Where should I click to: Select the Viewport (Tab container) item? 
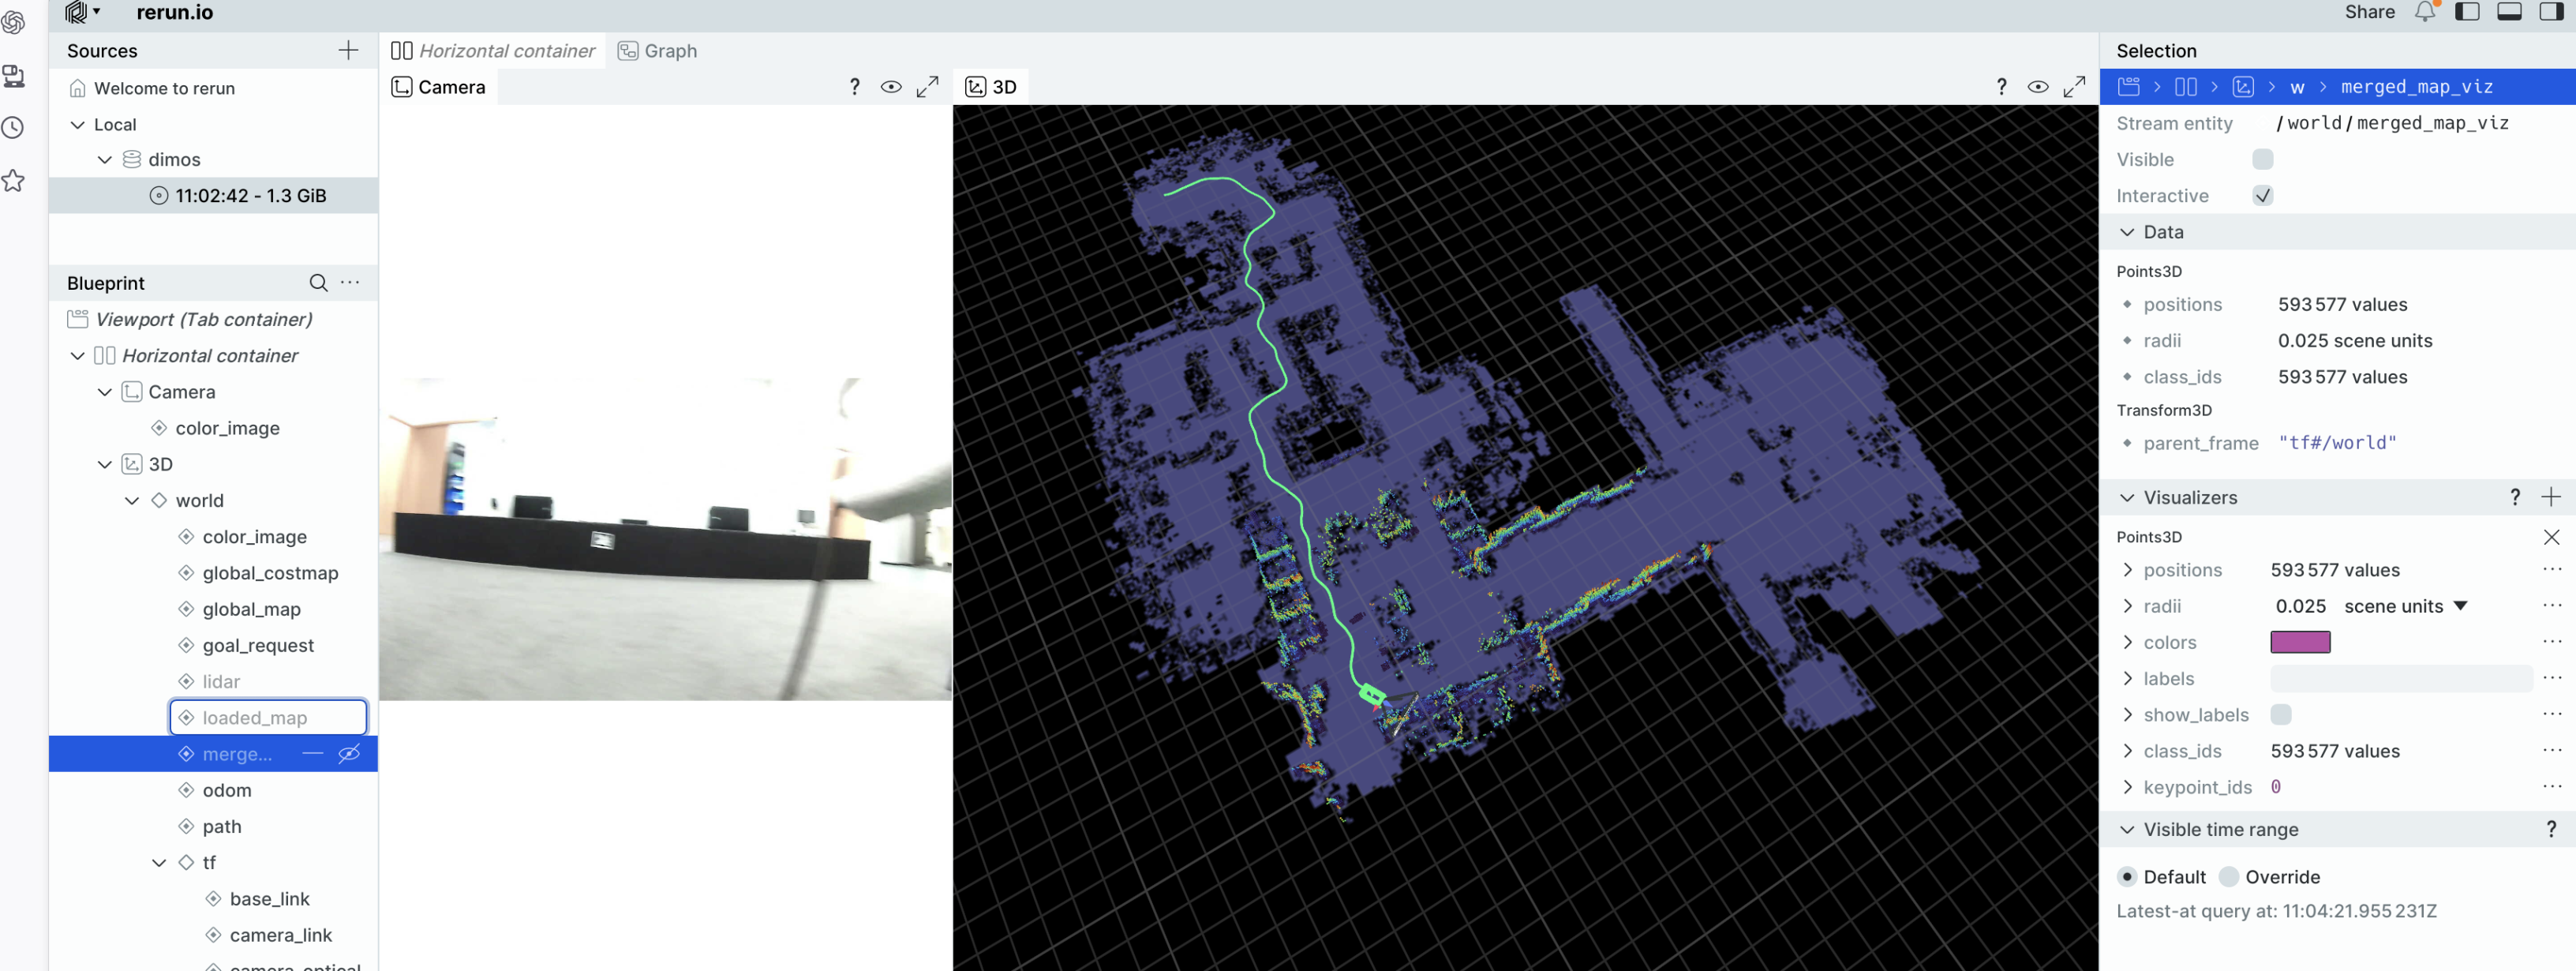click(x=204, y=319)
